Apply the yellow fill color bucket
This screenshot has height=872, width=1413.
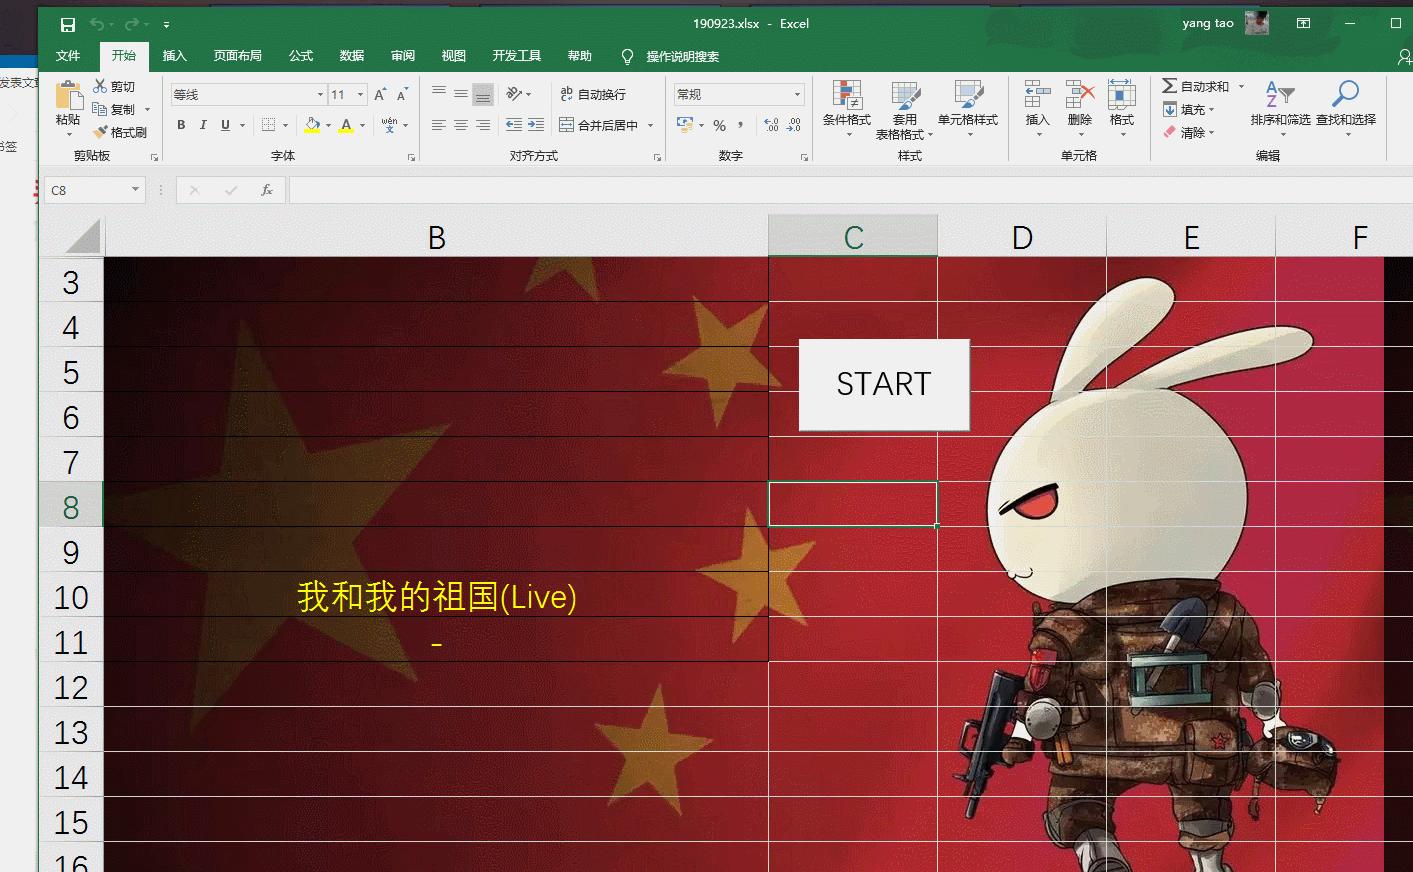313,125
